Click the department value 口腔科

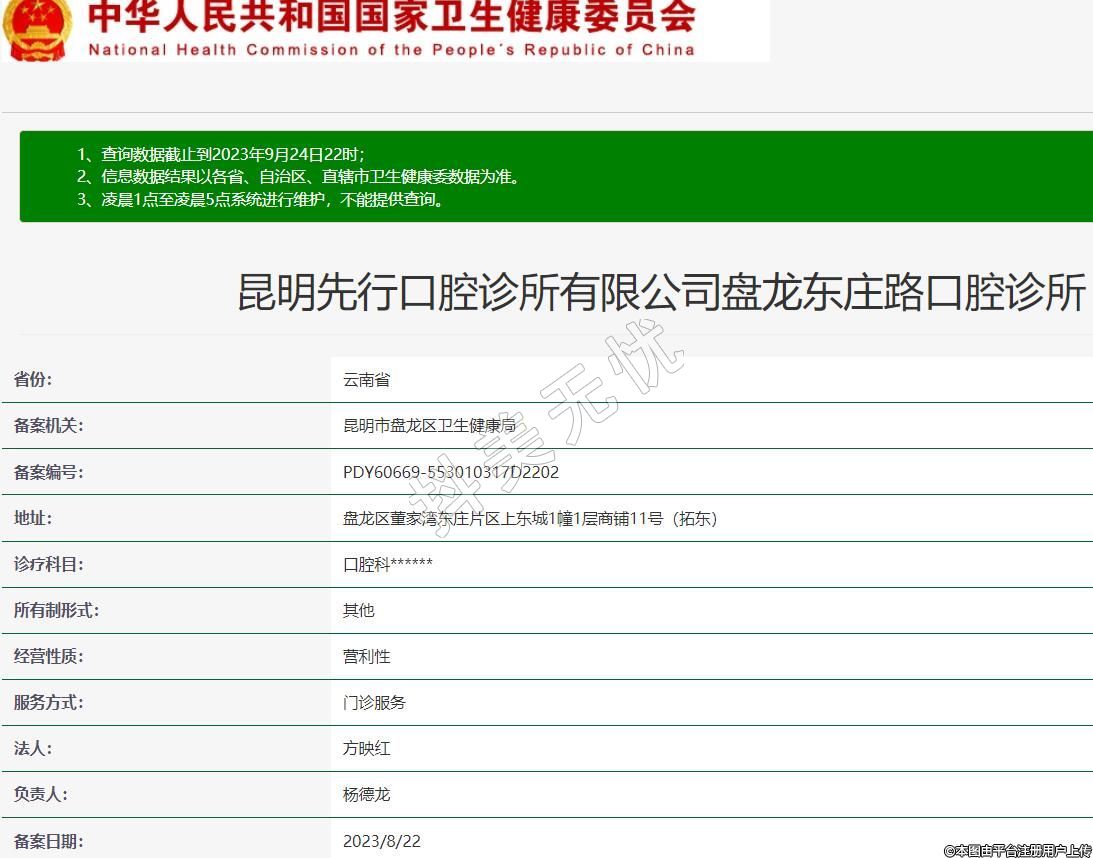point(388,564)
